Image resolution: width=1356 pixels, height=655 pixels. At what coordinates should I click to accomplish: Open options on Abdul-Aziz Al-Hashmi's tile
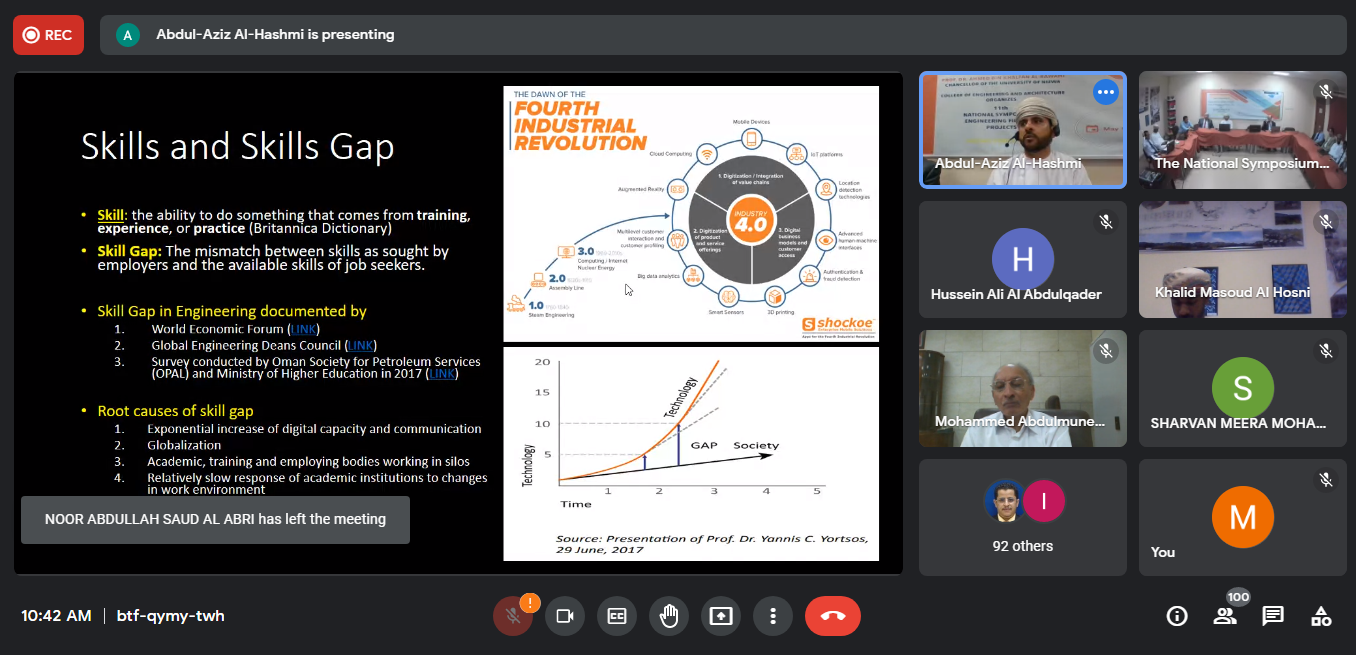pos(1105,93)
